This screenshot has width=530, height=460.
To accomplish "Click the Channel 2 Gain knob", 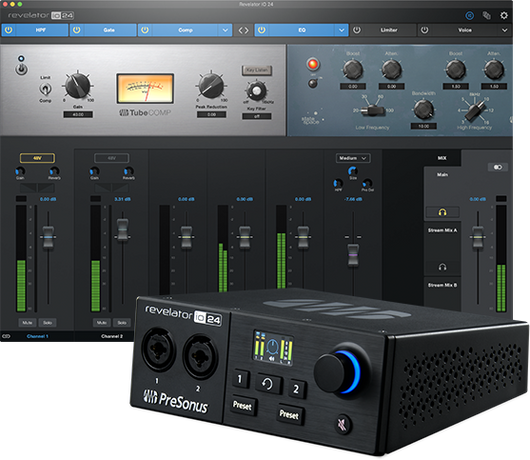I will (x=94, y=171).
